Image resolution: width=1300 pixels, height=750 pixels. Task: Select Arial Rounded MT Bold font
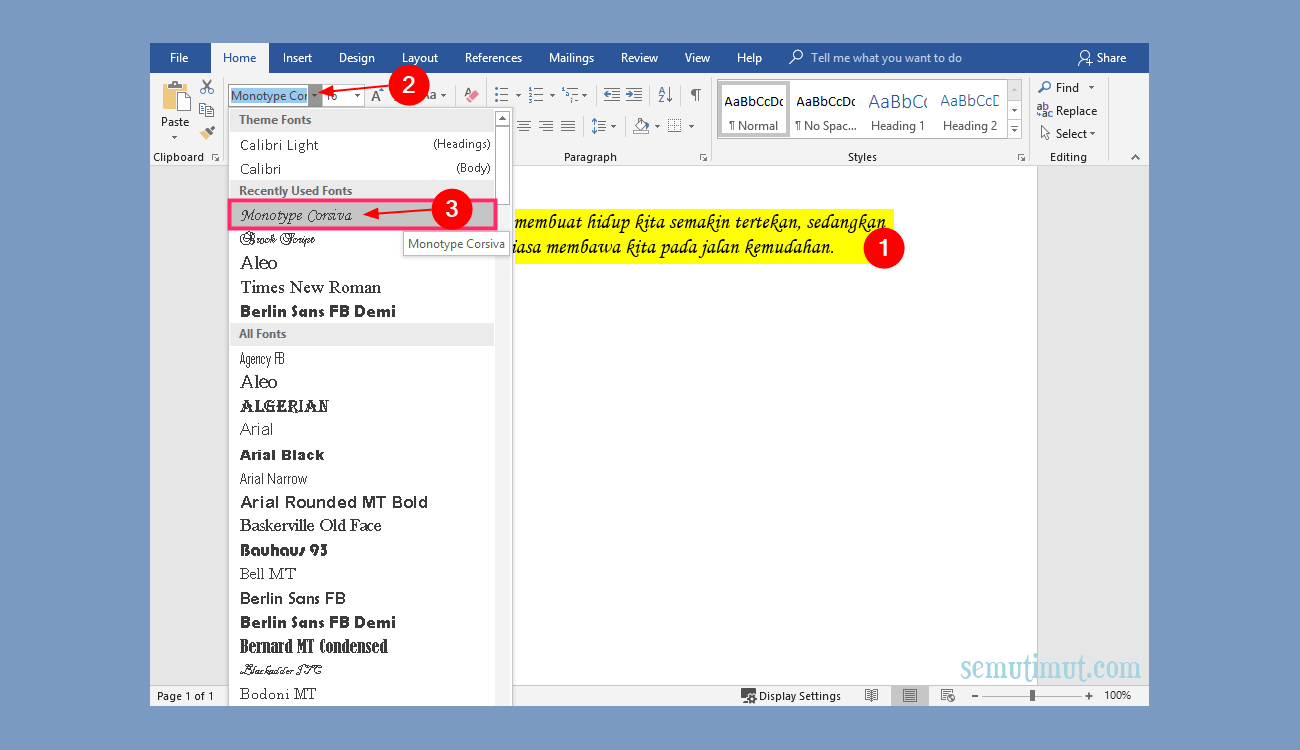coord(362,502)
